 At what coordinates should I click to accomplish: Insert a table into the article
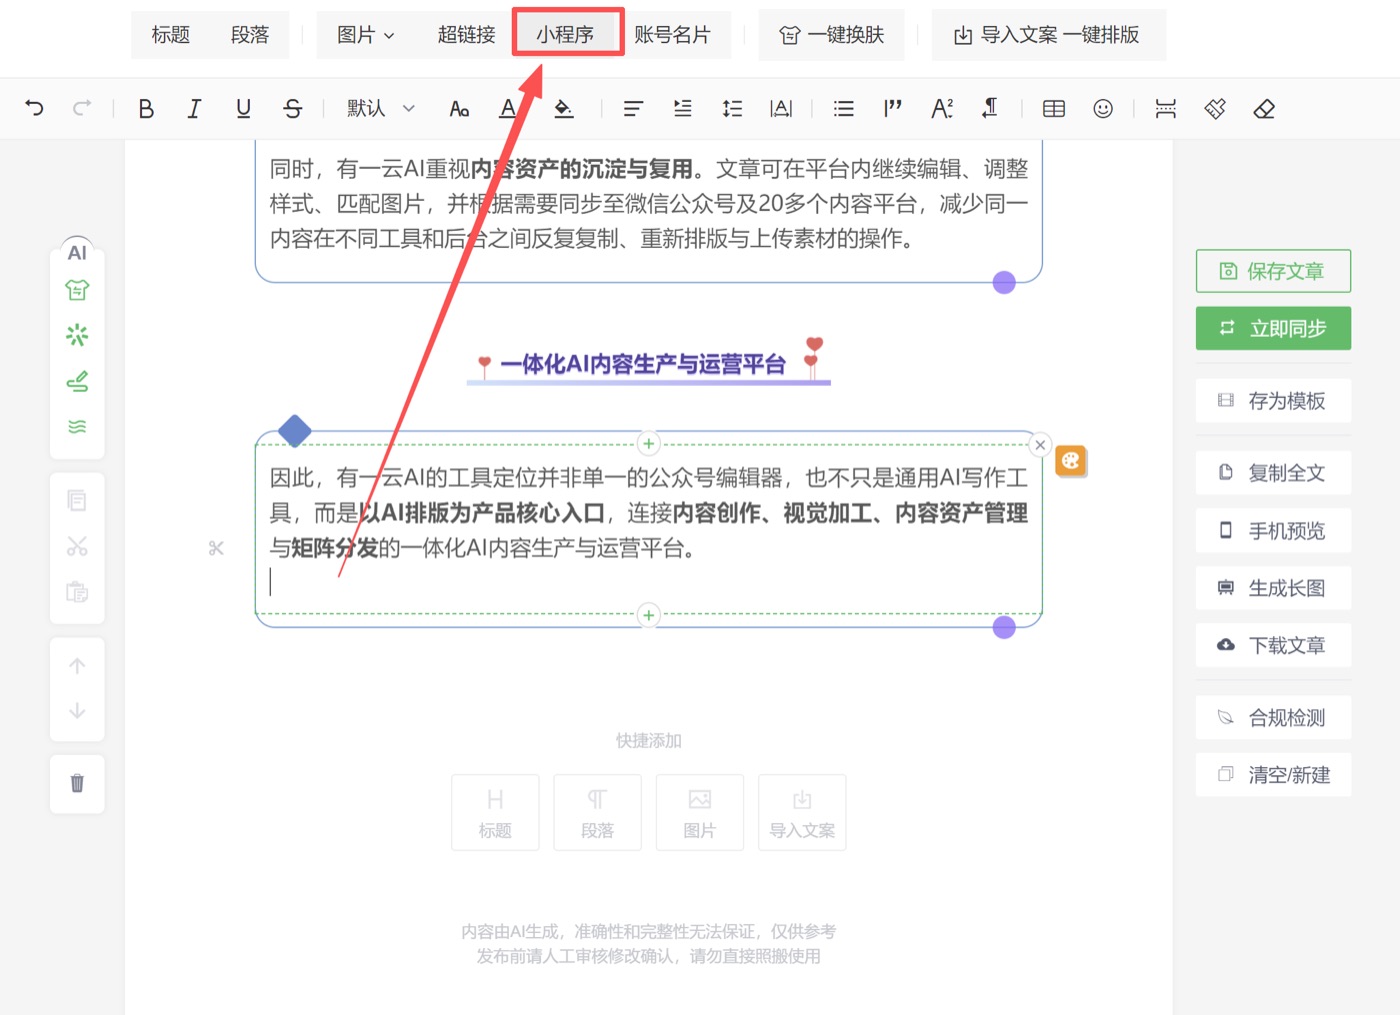pos(1054,108)
